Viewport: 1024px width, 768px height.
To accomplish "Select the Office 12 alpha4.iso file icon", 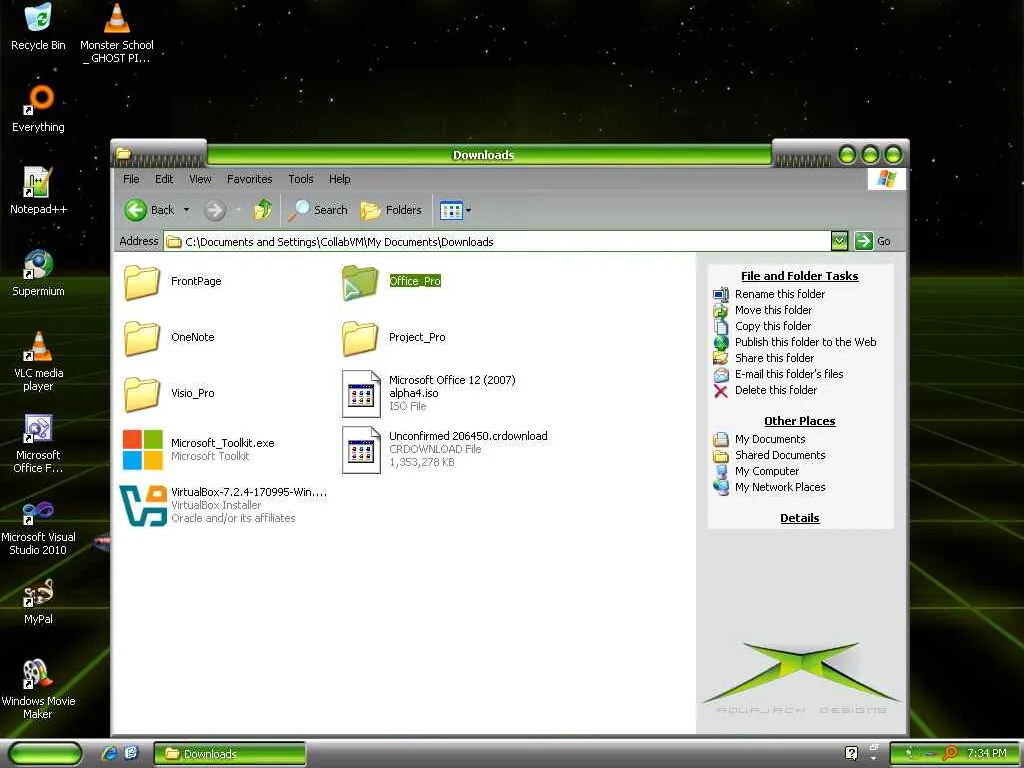I will pyautogui.click(x=361, y=394).
